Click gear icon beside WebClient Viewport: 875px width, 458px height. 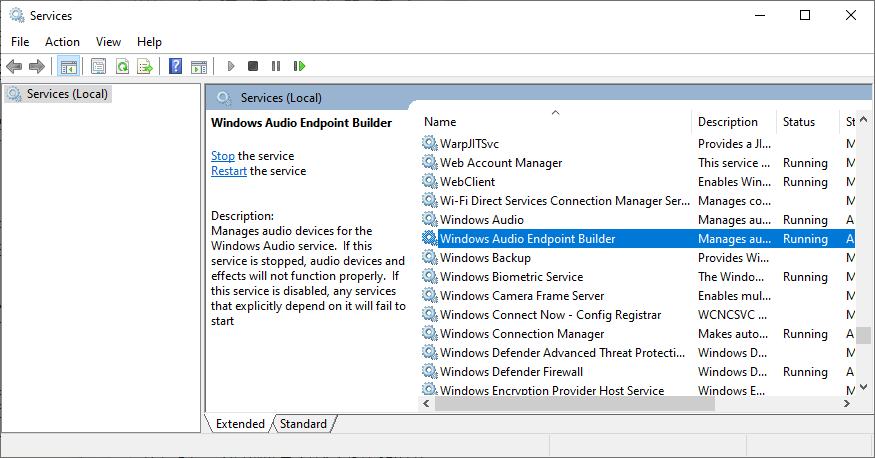pos(429,181)
